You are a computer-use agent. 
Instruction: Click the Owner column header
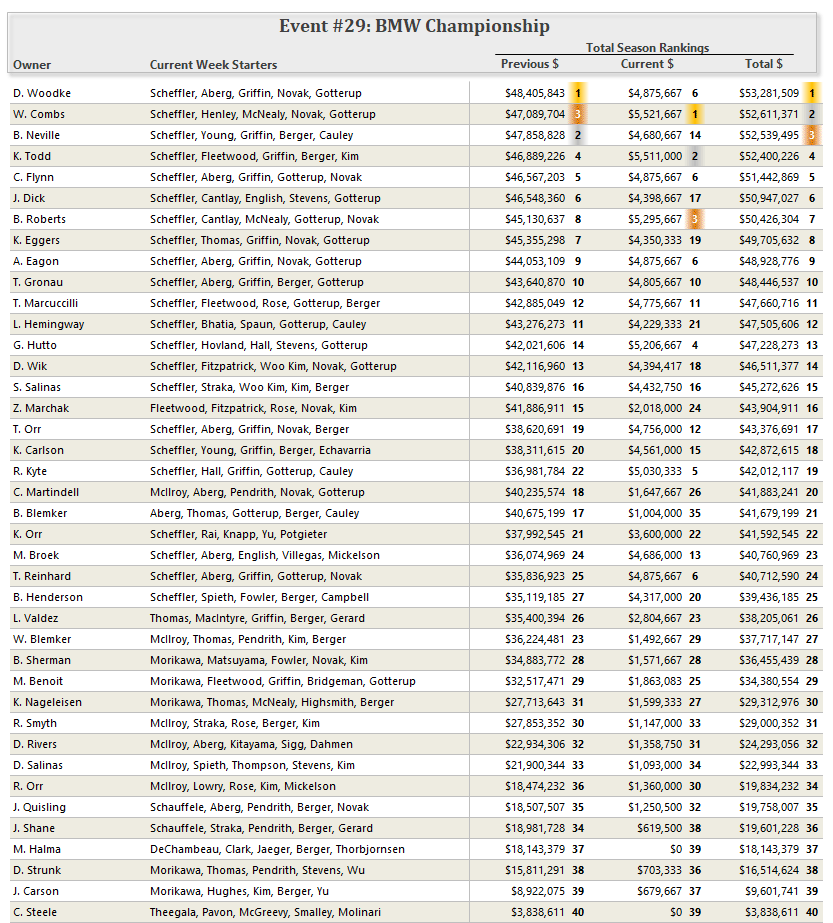32,65
